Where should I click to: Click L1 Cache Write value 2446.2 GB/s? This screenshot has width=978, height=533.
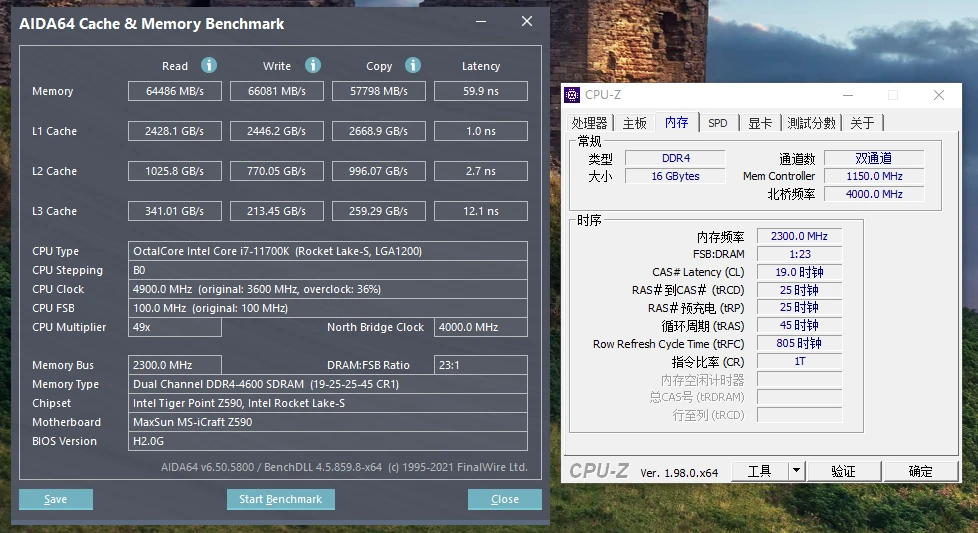(x=277, y=131)
